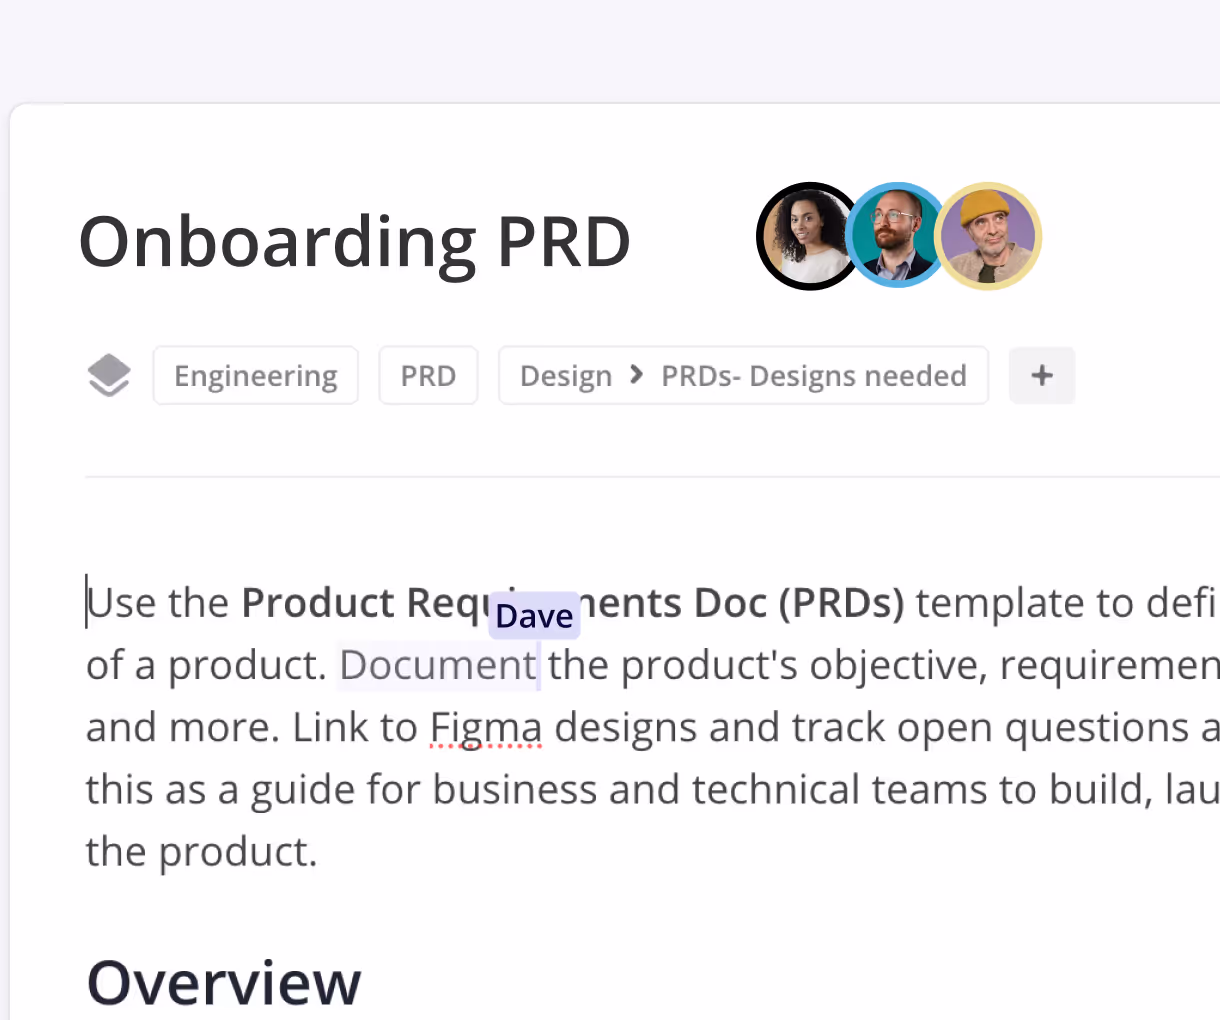Click the stacked layers collection icon

(x=109, y=375)
